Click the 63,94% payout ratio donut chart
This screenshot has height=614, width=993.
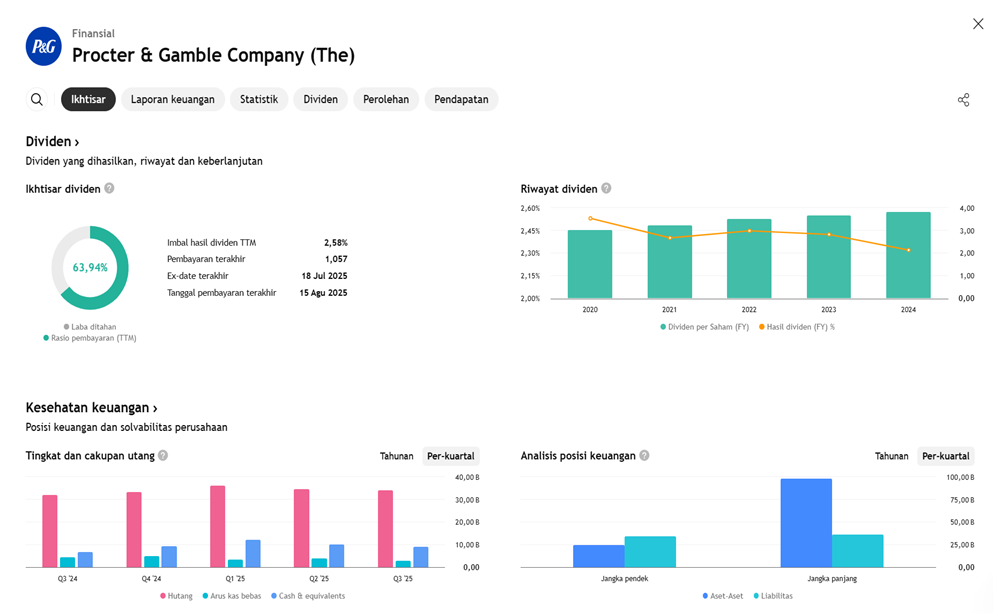90,268
